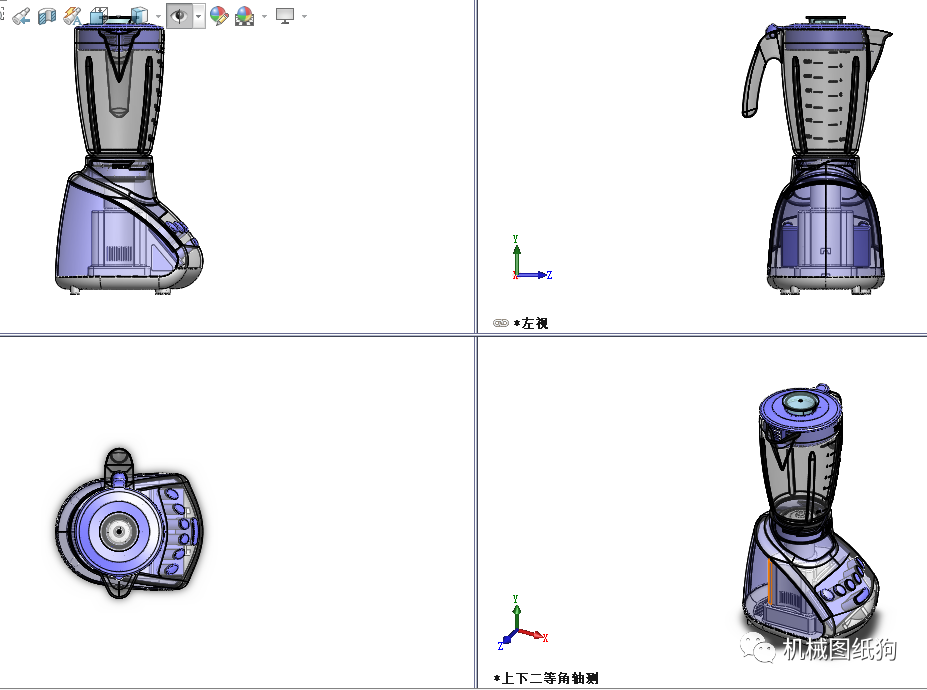Click the Edit Appearance color ball icon
The height and width of the screenshot is (690, 927).
click(x=219, y=16)
